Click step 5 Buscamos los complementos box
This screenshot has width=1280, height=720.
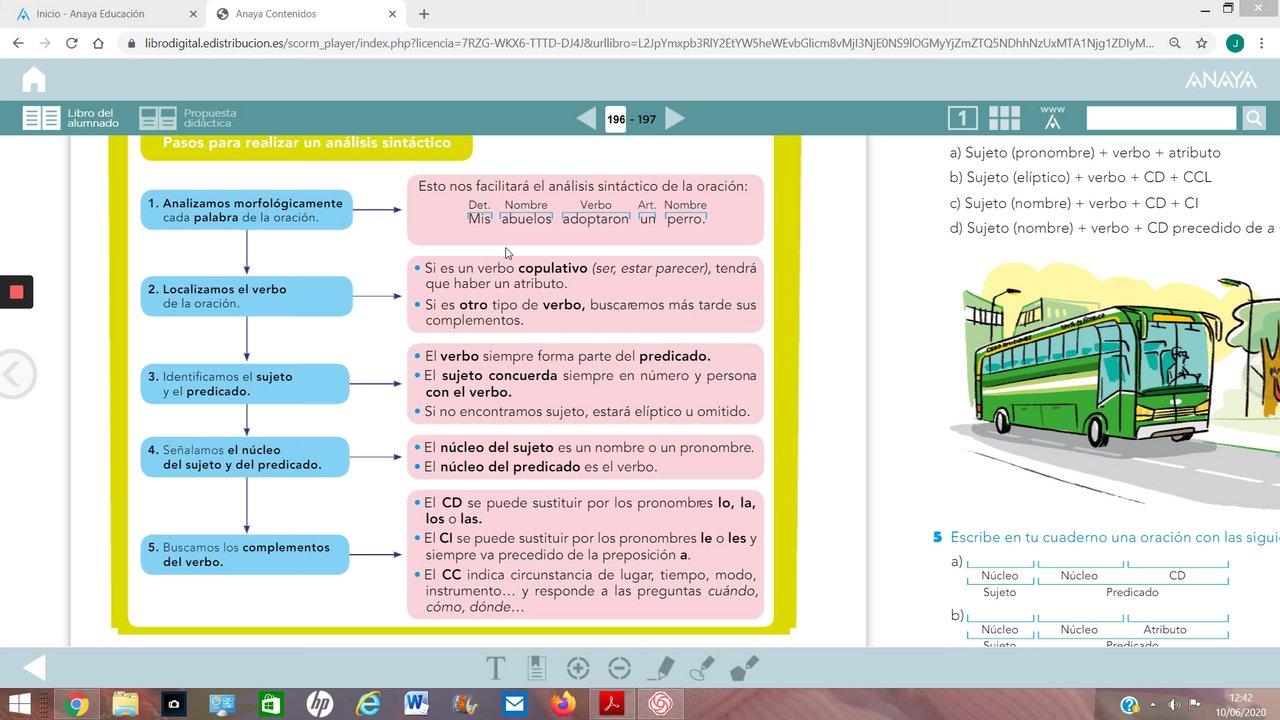[x=245, y=554]
